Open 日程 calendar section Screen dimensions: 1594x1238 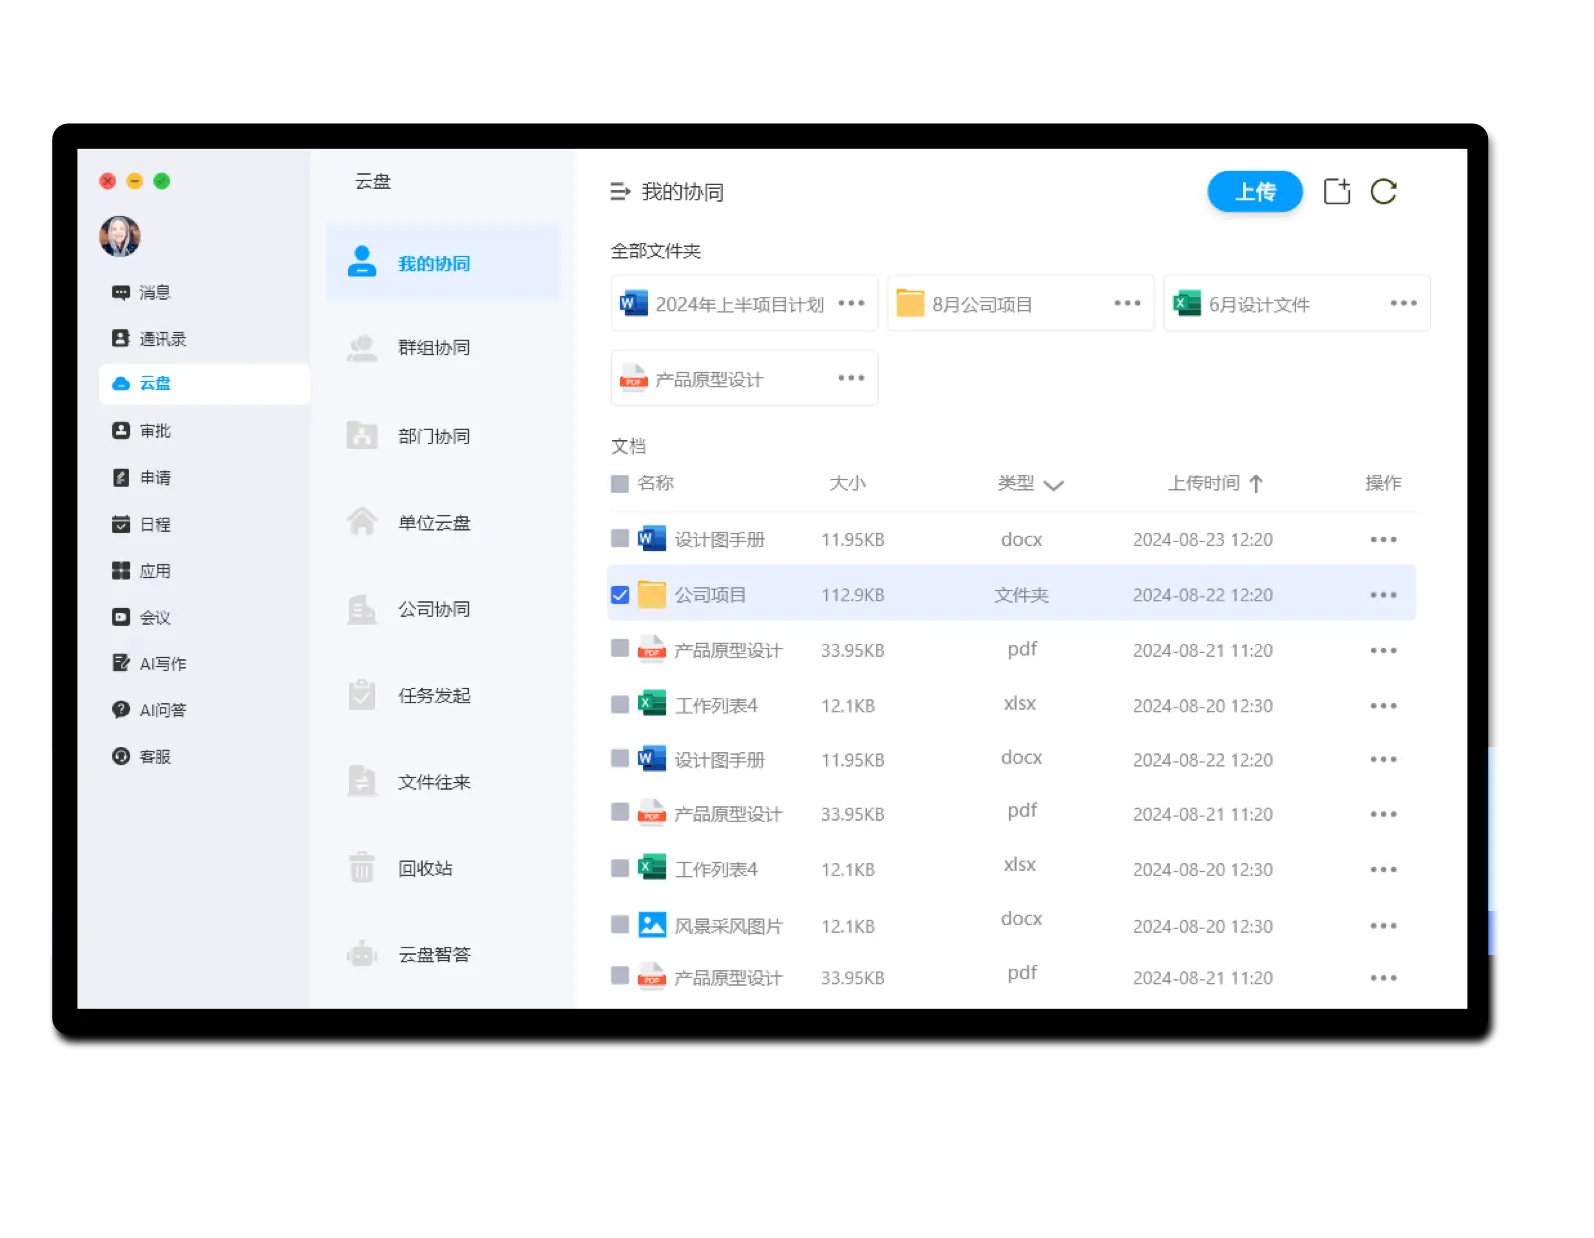pyautogui.click(x=142, y=524)
